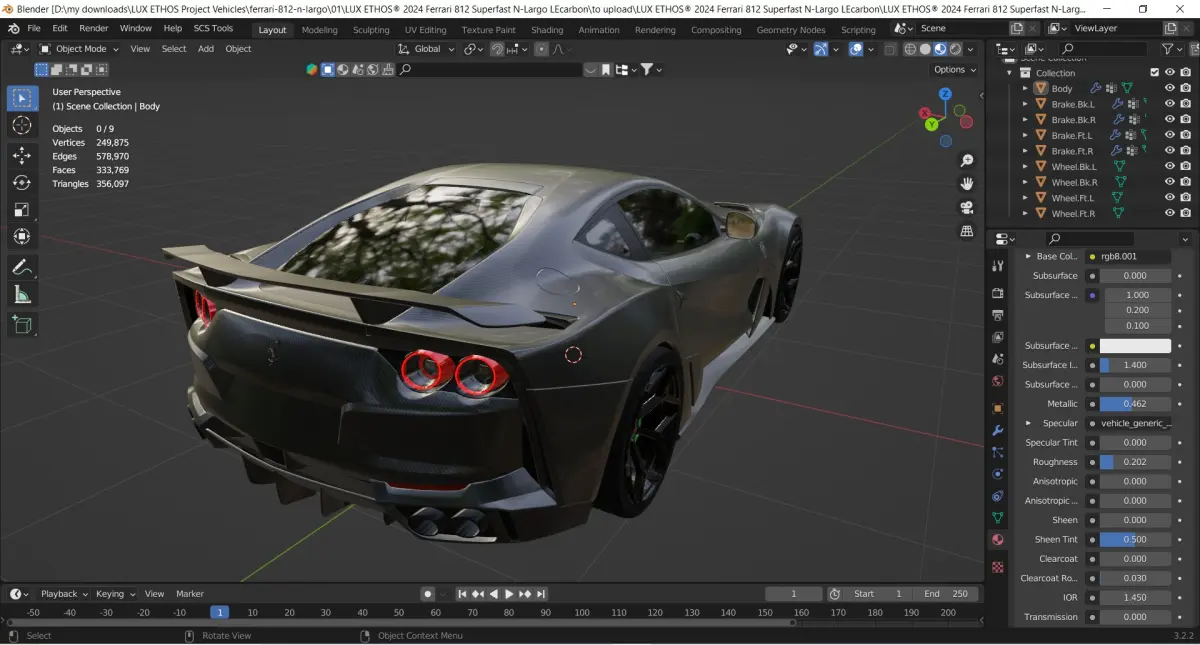The width and height of the screenshot is (1200, 645).
Task: Open the Object properties tab
Action: (x=997, y=408)
